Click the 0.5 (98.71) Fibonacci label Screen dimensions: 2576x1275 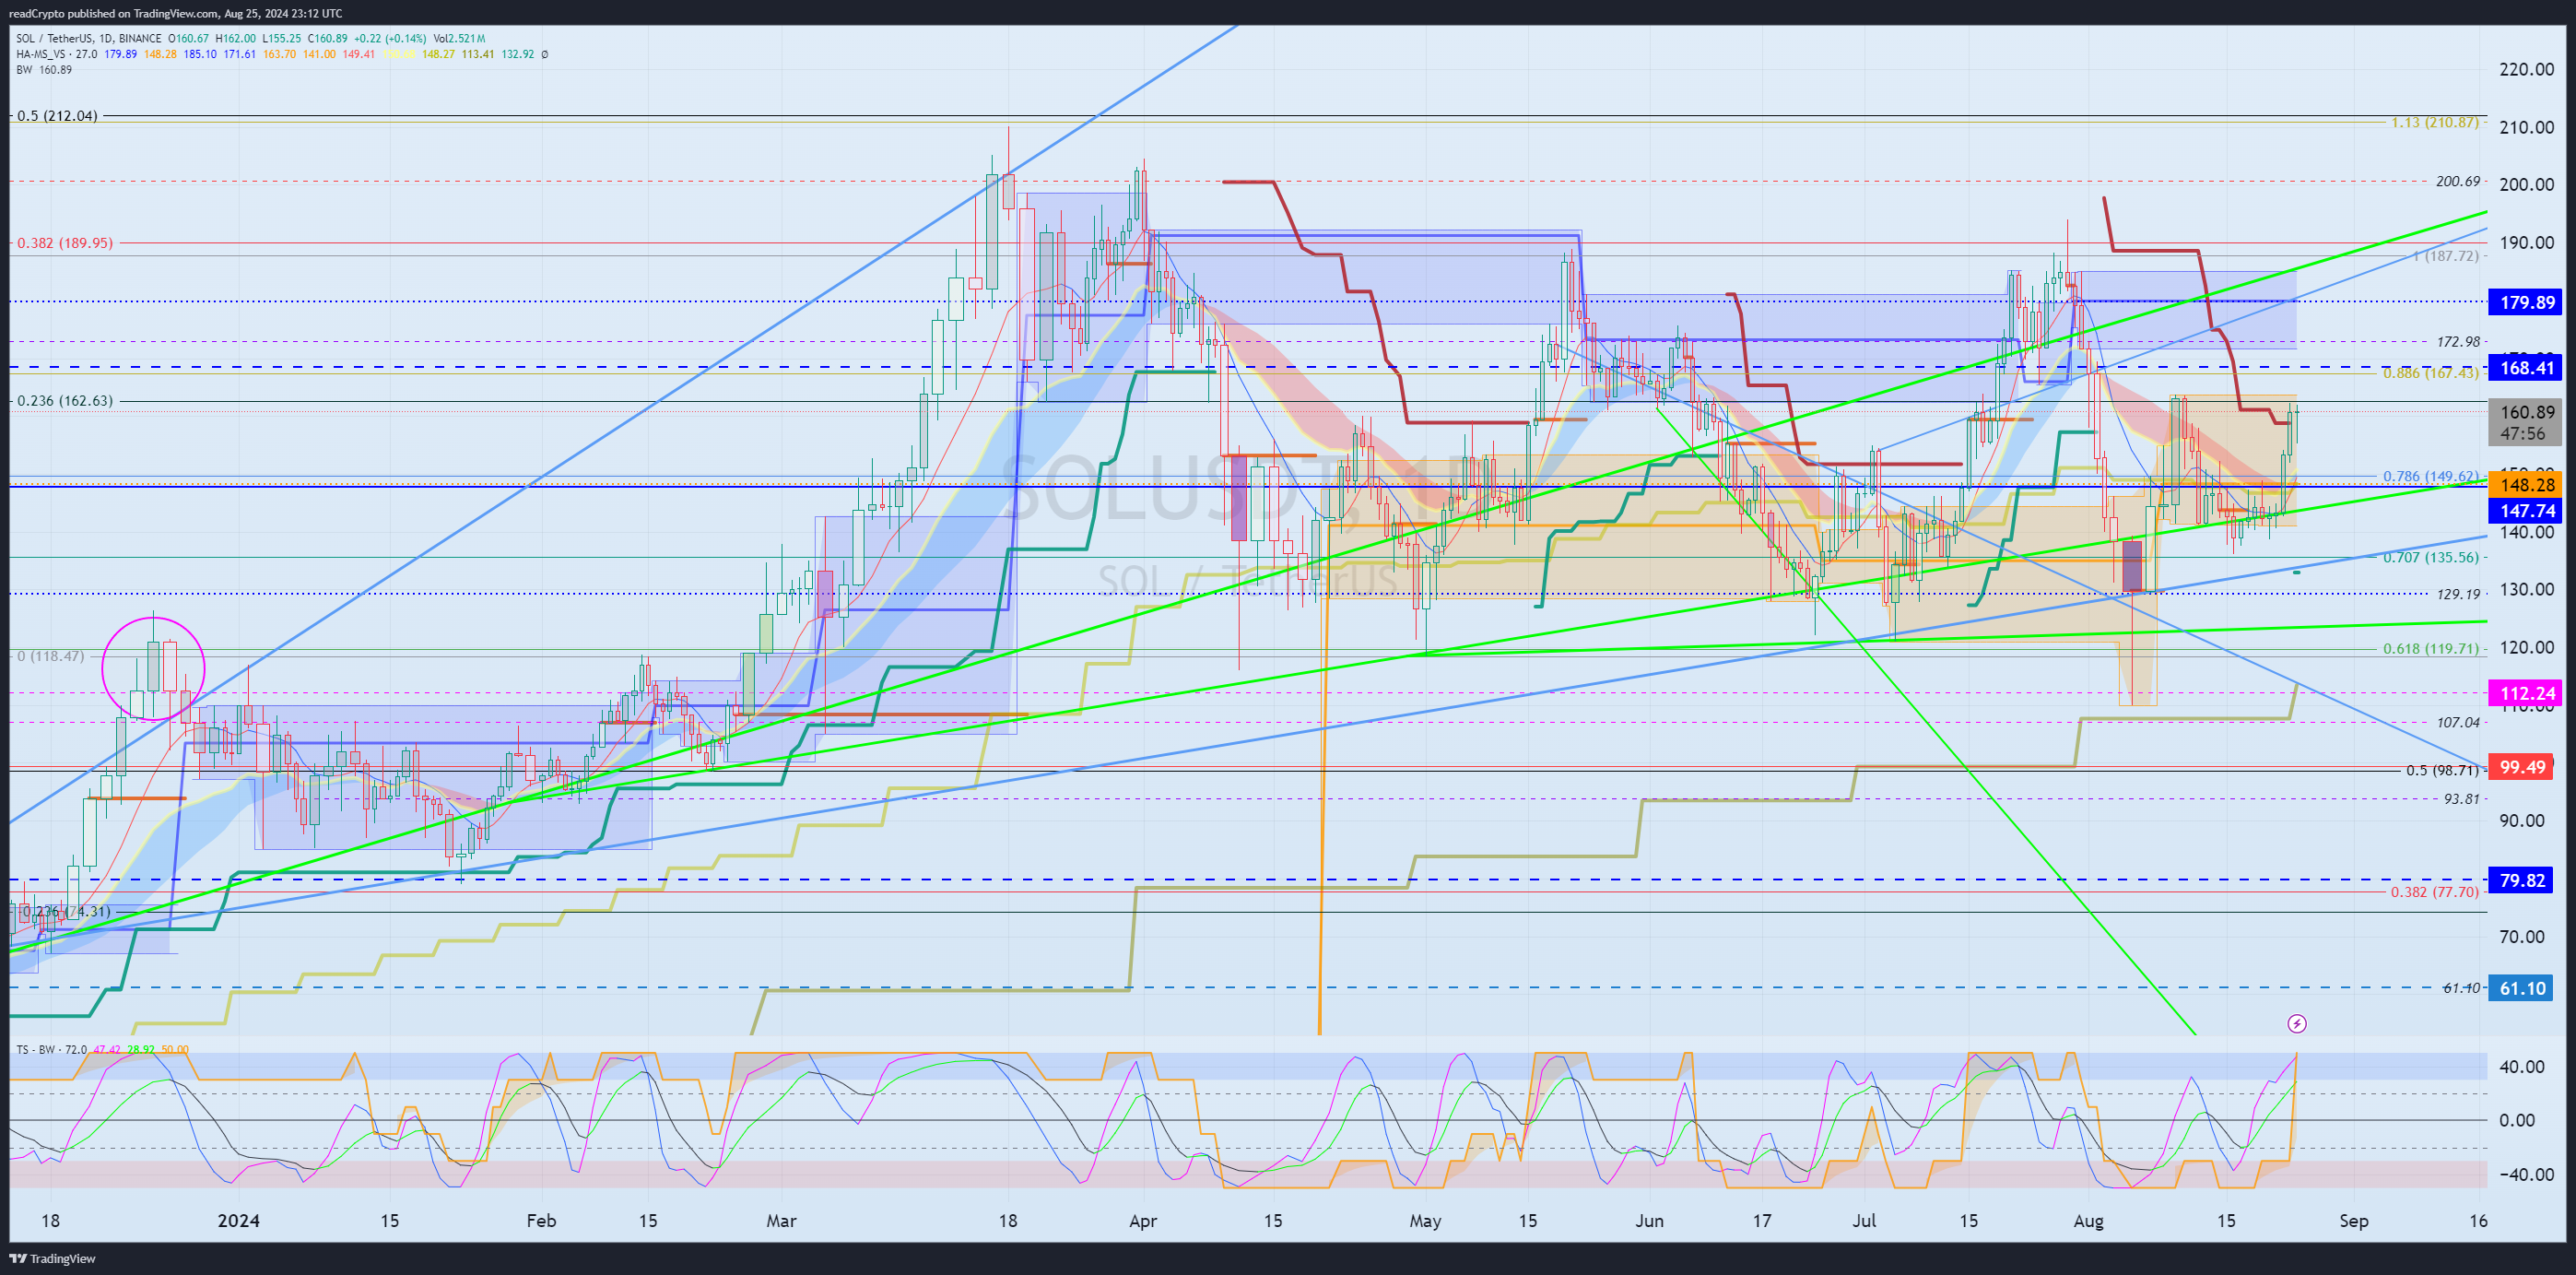(2443, 770)
